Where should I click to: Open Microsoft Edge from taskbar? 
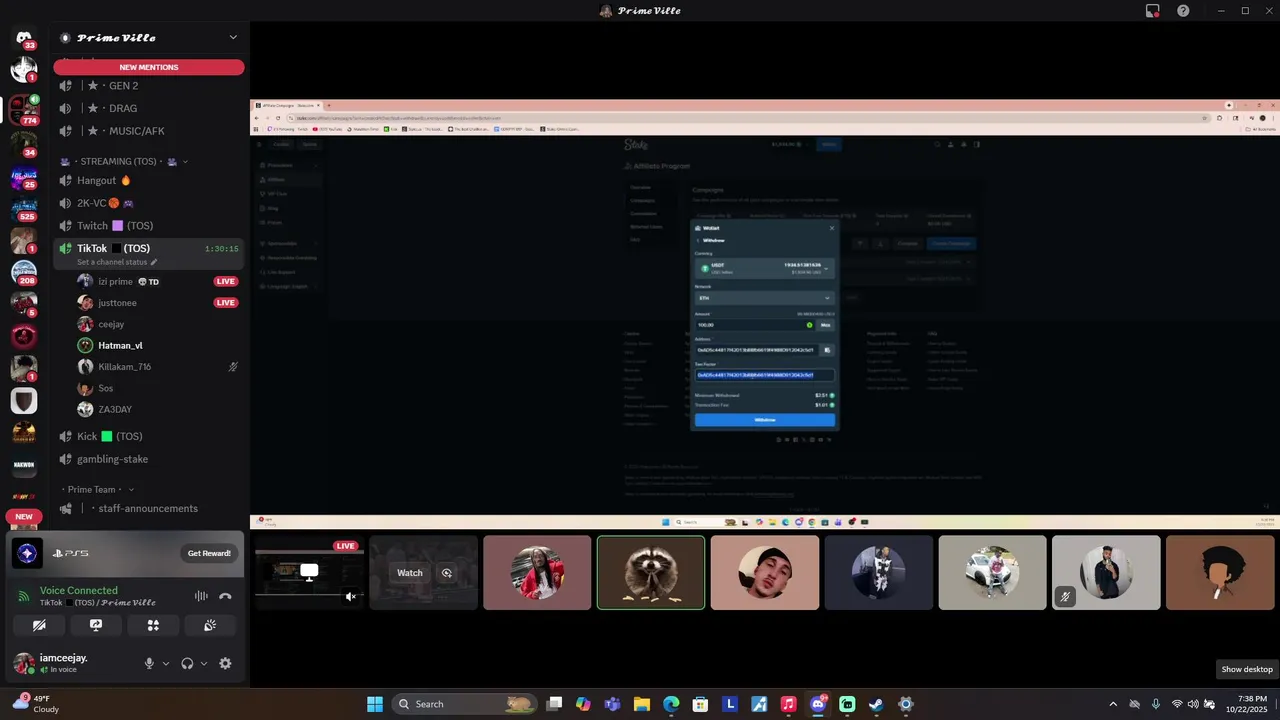click(671, 704)
